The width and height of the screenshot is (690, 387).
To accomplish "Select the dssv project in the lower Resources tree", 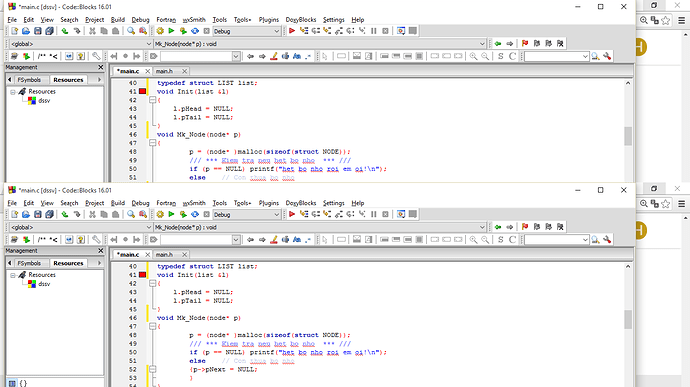I will [x=44, y=284].
